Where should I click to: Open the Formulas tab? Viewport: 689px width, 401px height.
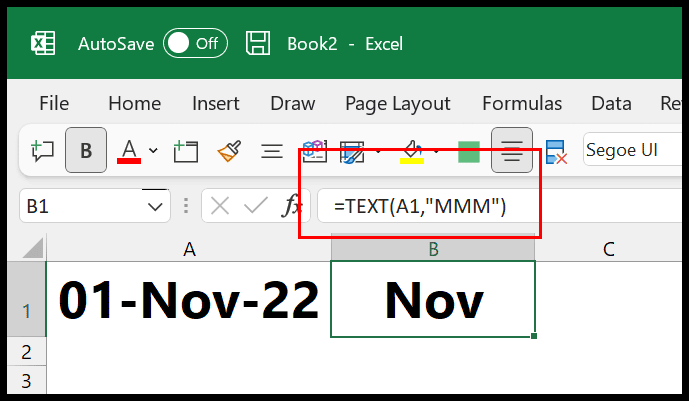(522, 104)
